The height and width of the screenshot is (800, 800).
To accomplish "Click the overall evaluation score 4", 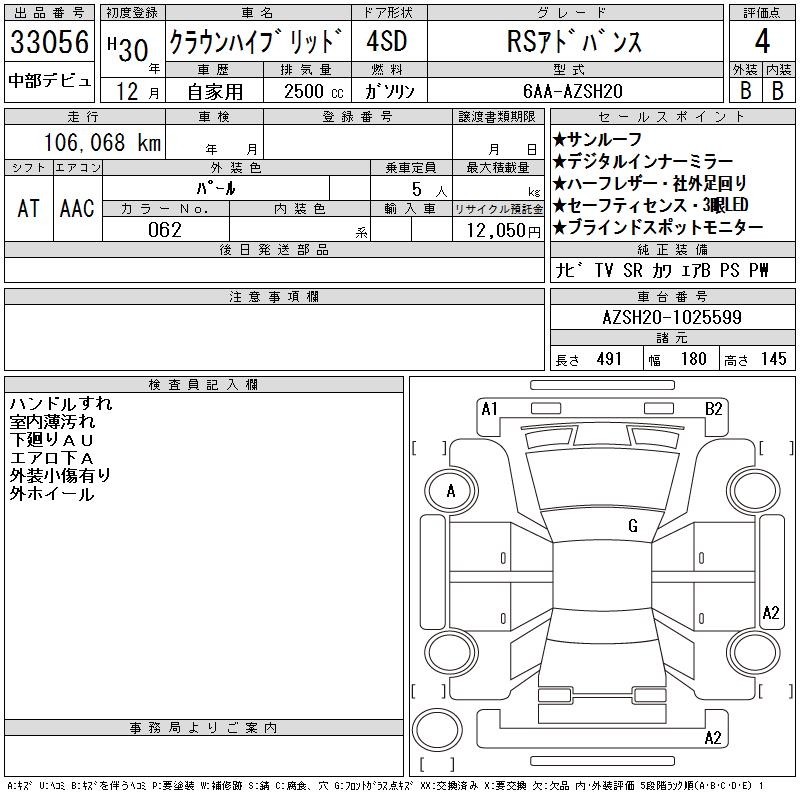I will click(x=762, y=41).
